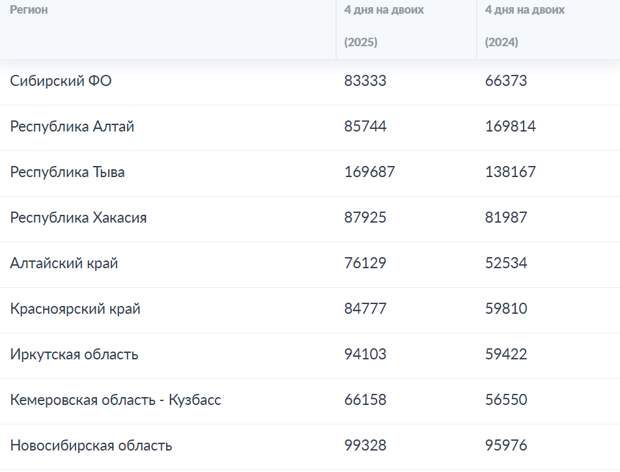The height and width of the screenshot is (472, 620).
Task: Select the Республика Хакасия row label
Action: tap(78, 217)
